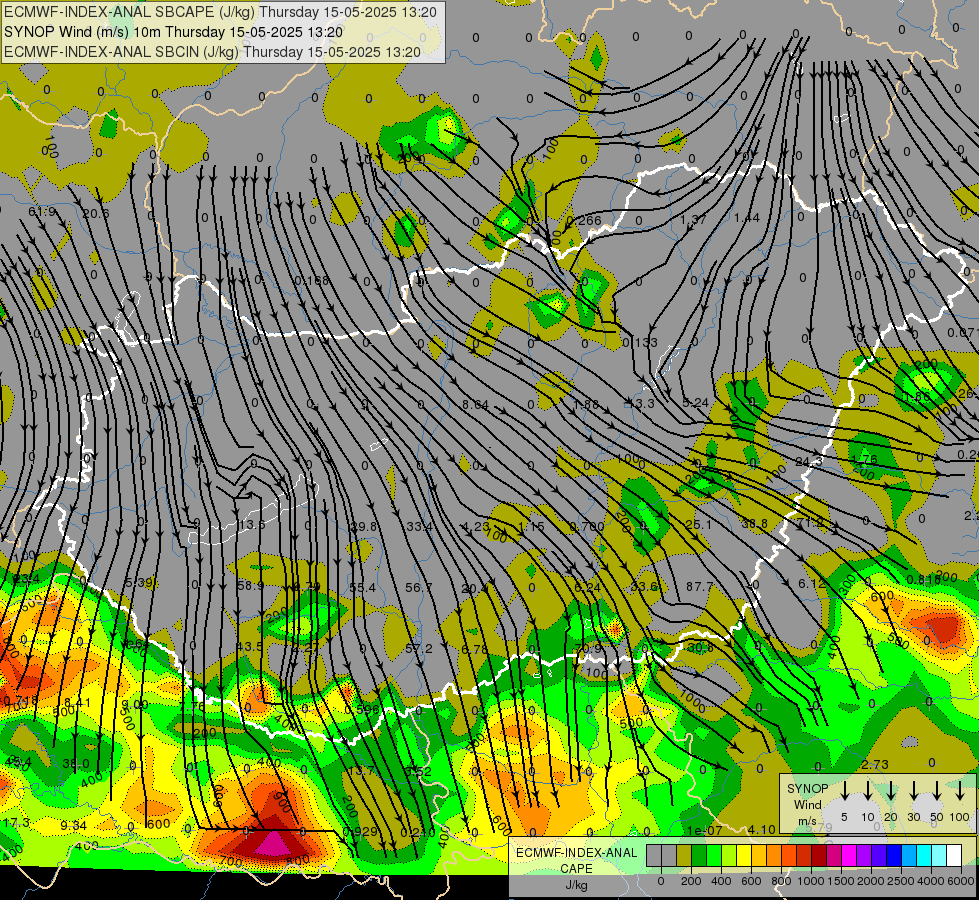Image resolution: width=979 pixels, height=900 pixels.
Task: Click the 20.6 value on the map
Action: (96, 214)
